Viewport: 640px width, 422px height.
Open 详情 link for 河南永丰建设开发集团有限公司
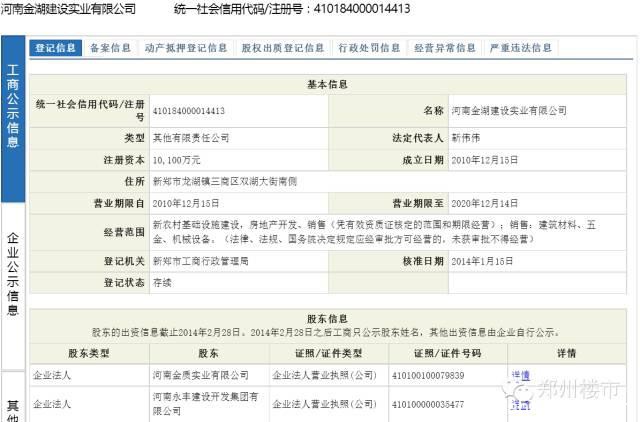[521, 404]
